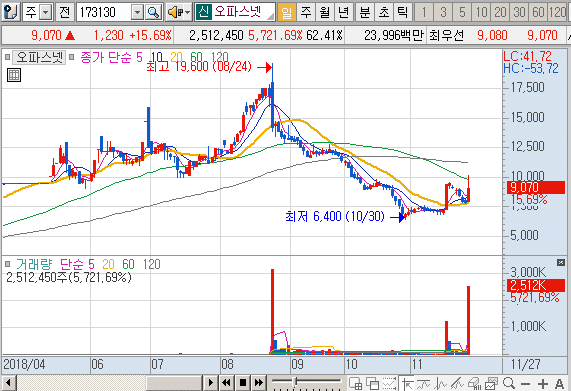The height and width of the screenshot is (391, 571).
Task: Click the scrollbar left arrow button
Action: click(x=9, y=383)
